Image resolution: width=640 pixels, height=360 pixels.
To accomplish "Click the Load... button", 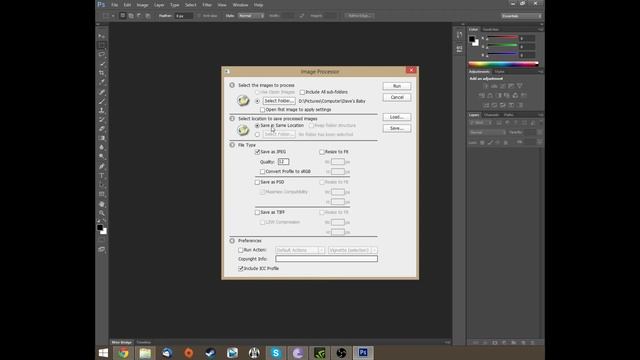I will point(397,117).
